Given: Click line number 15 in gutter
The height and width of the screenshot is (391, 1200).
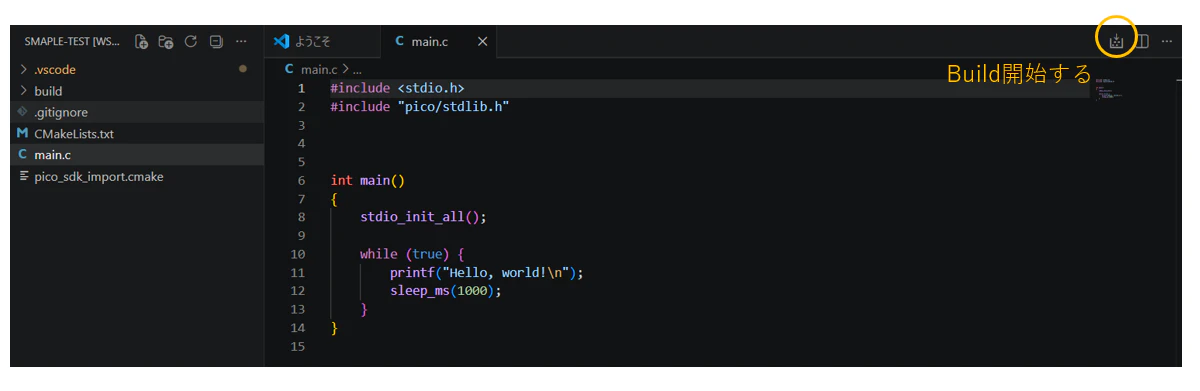Looking at the screenshot, I should point(298,346).
